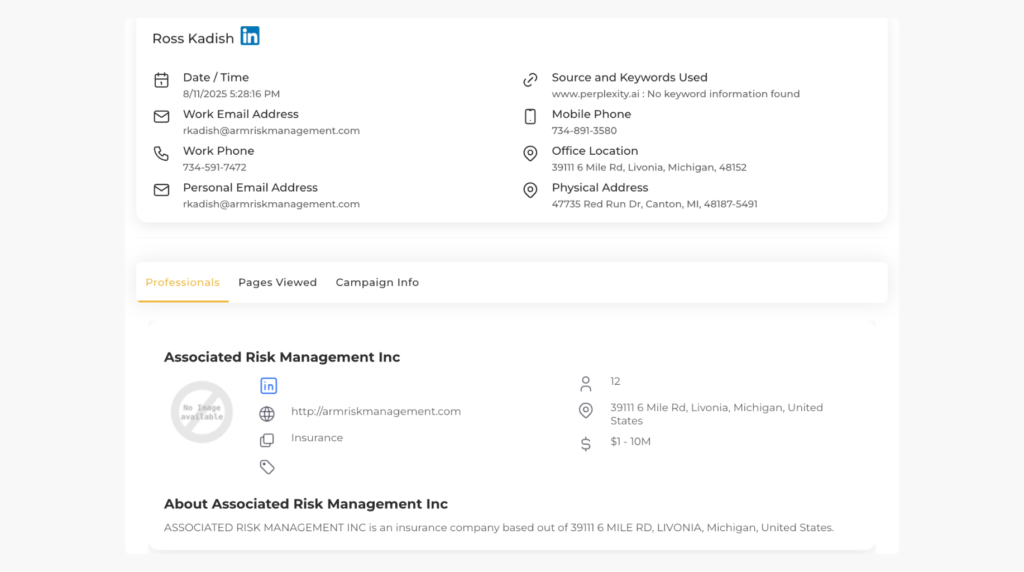Click the No Image available company thumbnail

[202, 412]
